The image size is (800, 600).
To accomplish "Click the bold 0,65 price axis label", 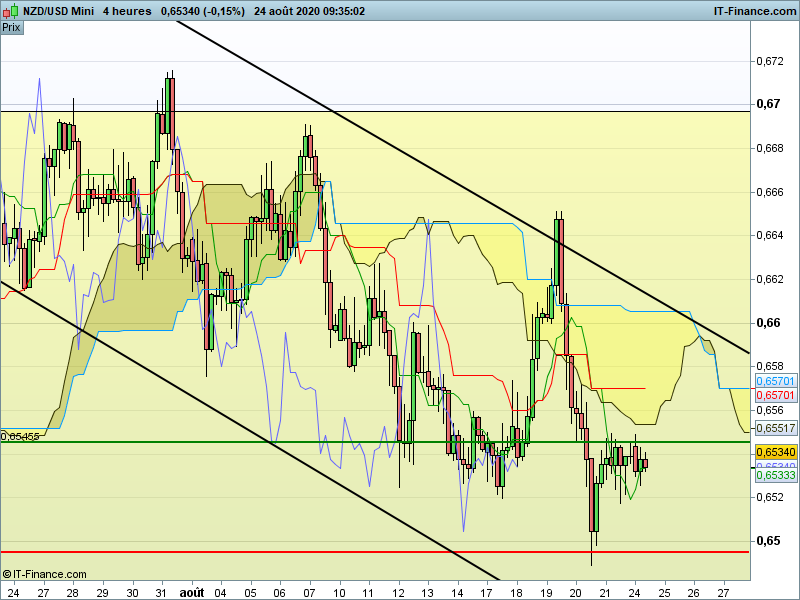I will (768, 541).
